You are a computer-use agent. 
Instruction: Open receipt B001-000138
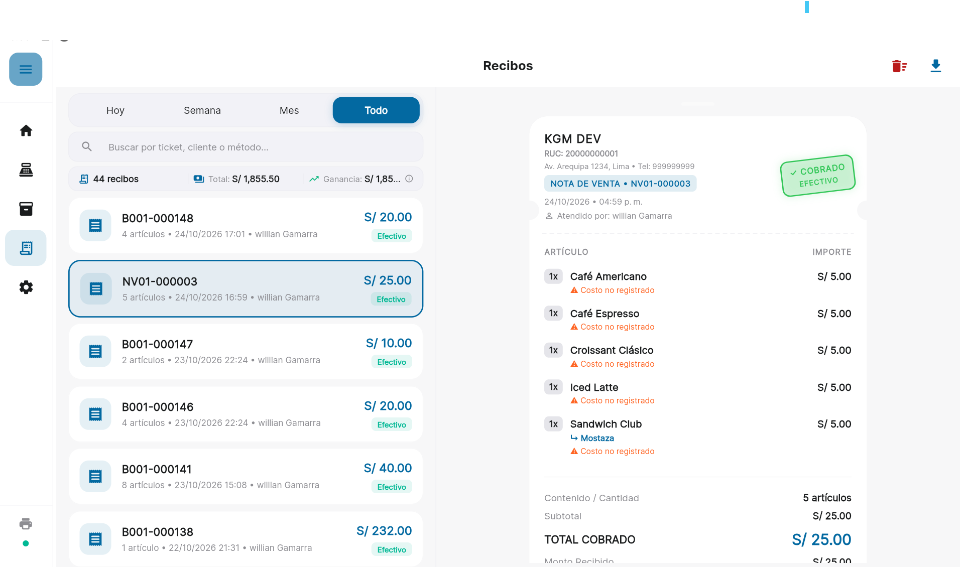246,539
